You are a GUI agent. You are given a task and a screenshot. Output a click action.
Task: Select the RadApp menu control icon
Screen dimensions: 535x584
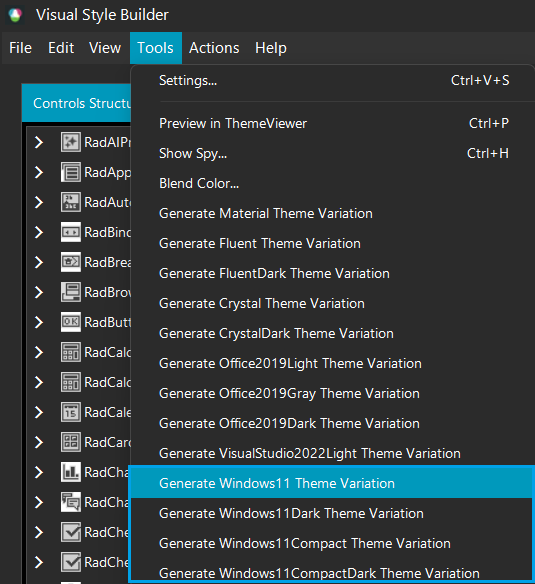coord(71,172)
